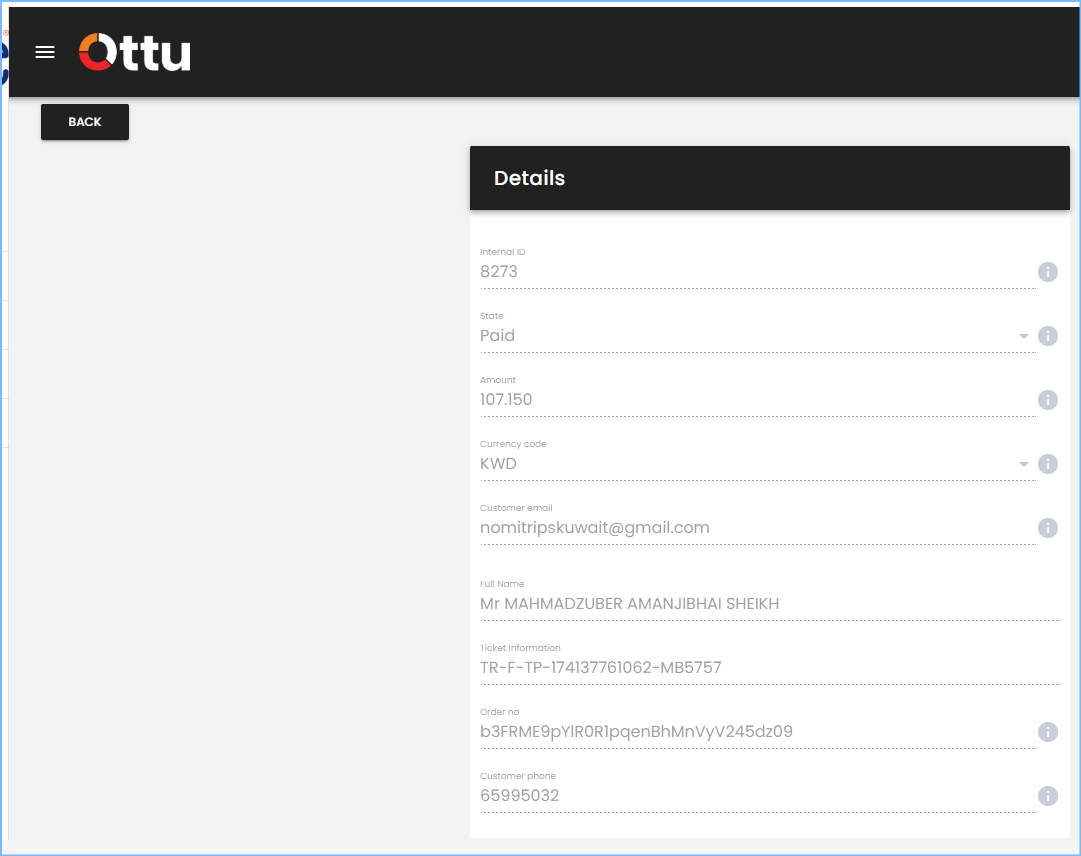Click the Amount field 107.150
This screenshot has height=856, width=1081.
(758, 400)
